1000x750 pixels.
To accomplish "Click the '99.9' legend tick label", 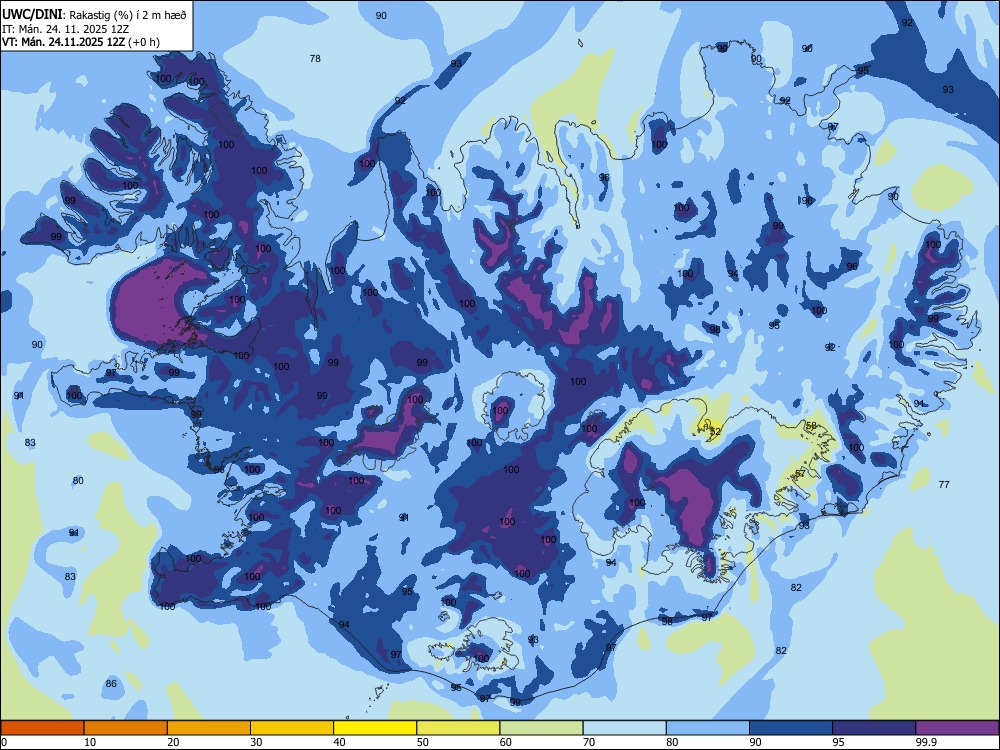I will tap(926, 742).
